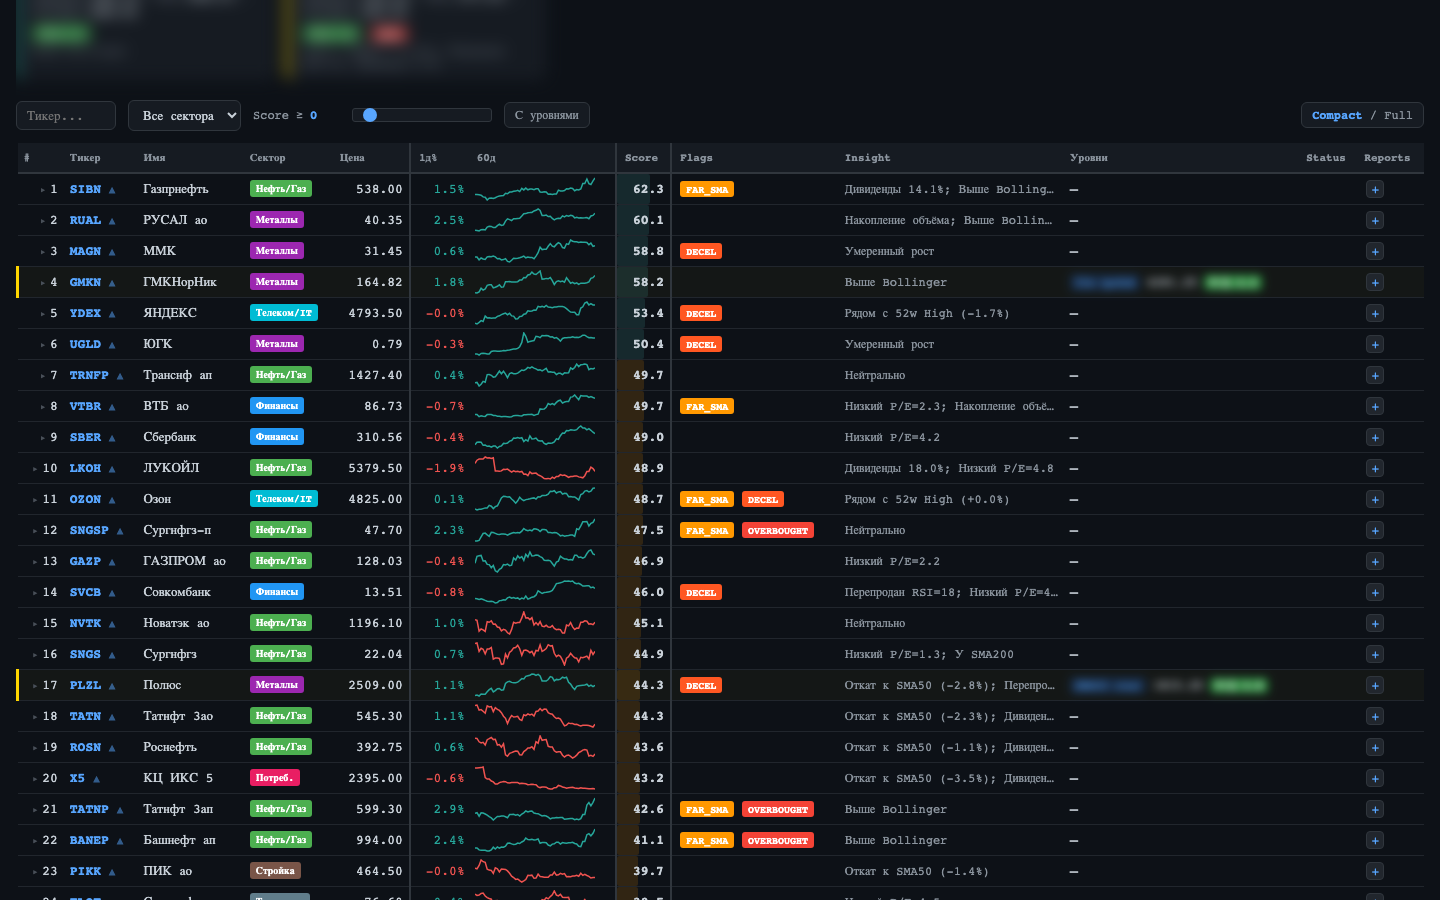This screenshot has height=900, width=1440.
Task: Sort by the Цена column header
Action: (352, 158)
